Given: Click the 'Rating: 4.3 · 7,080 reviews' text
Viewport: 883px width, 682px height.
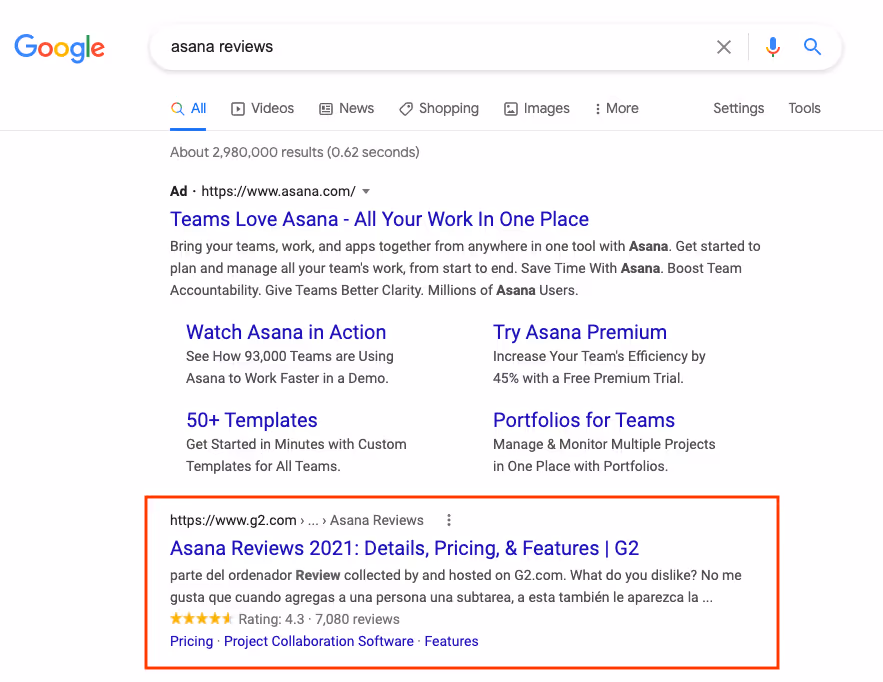Looking at the screenshot, I should pyautogui.click(x=319, y=619).
